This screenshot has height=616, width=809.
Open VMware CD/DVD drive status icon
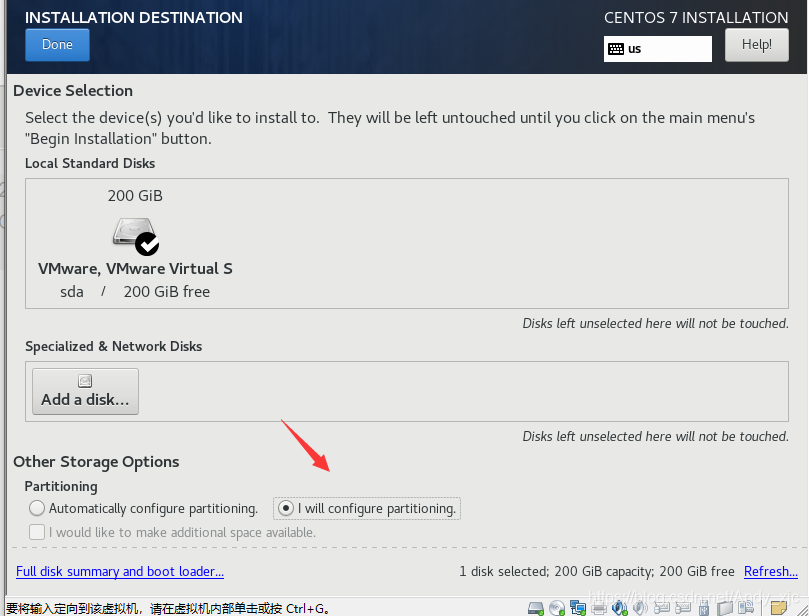[x=557, y=608]
